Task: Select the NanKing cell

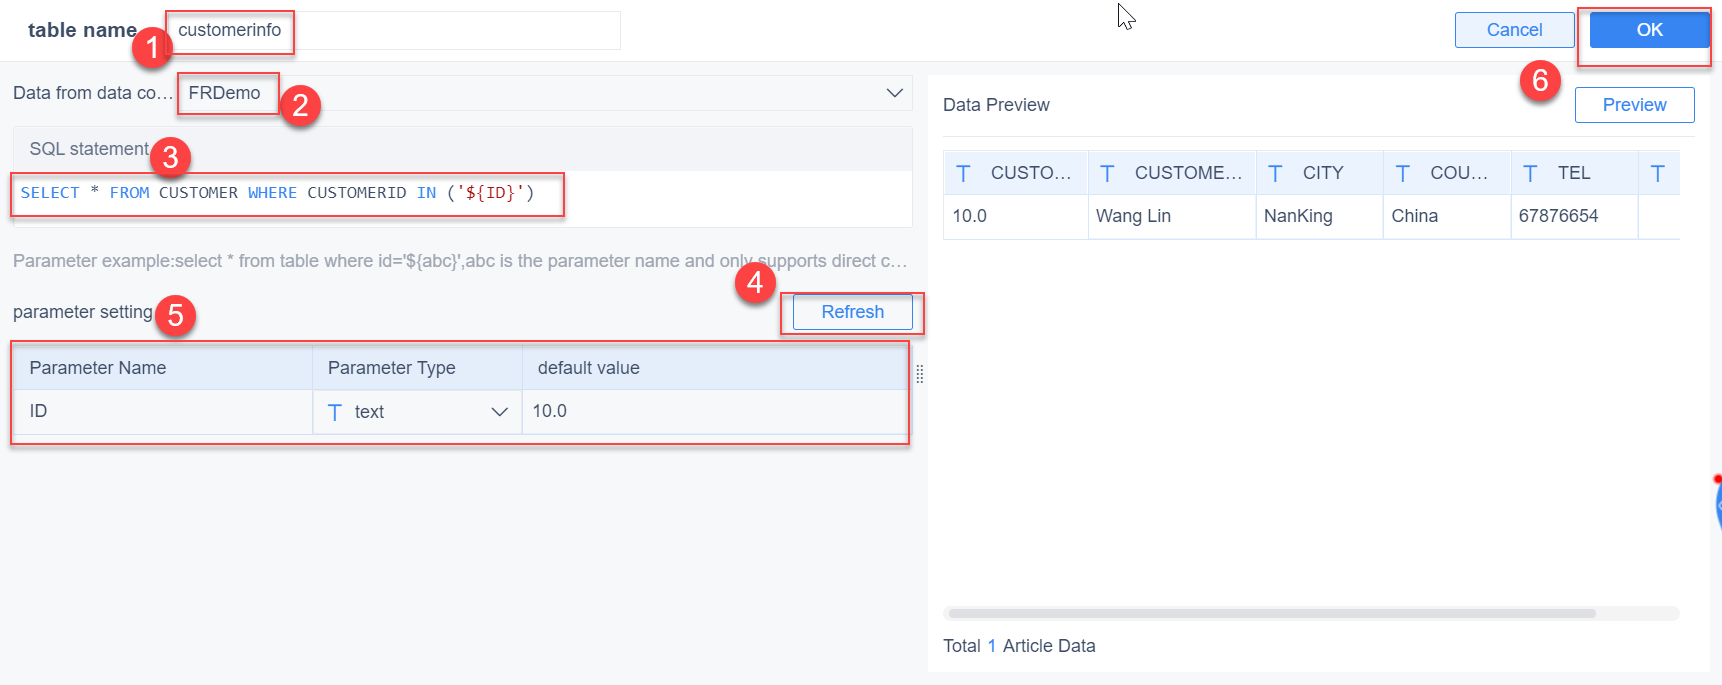Action: point(1319,216)
